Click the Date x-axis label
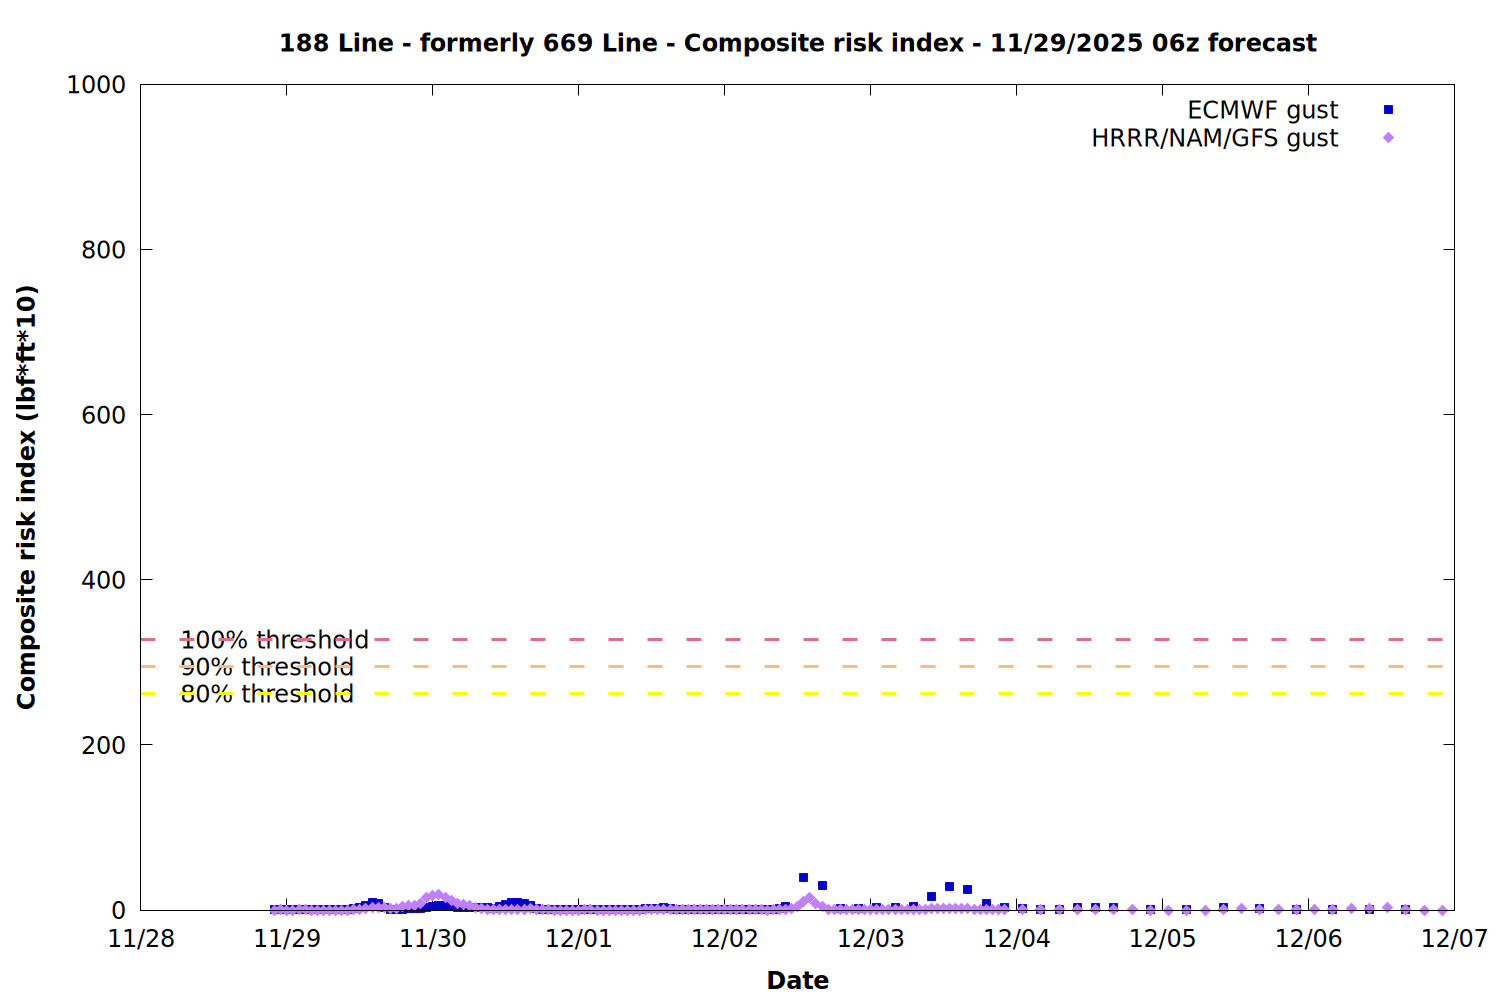 797,980
